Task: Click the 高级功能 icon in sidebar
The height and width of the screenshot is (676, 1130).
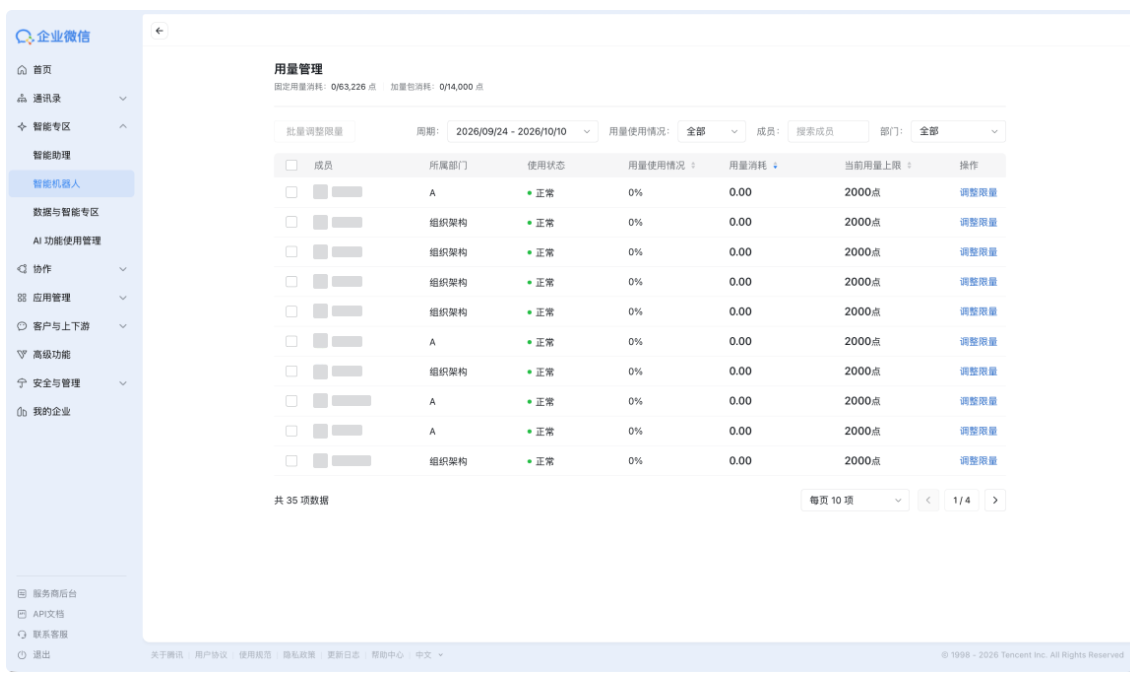Action: coord(22,355)
